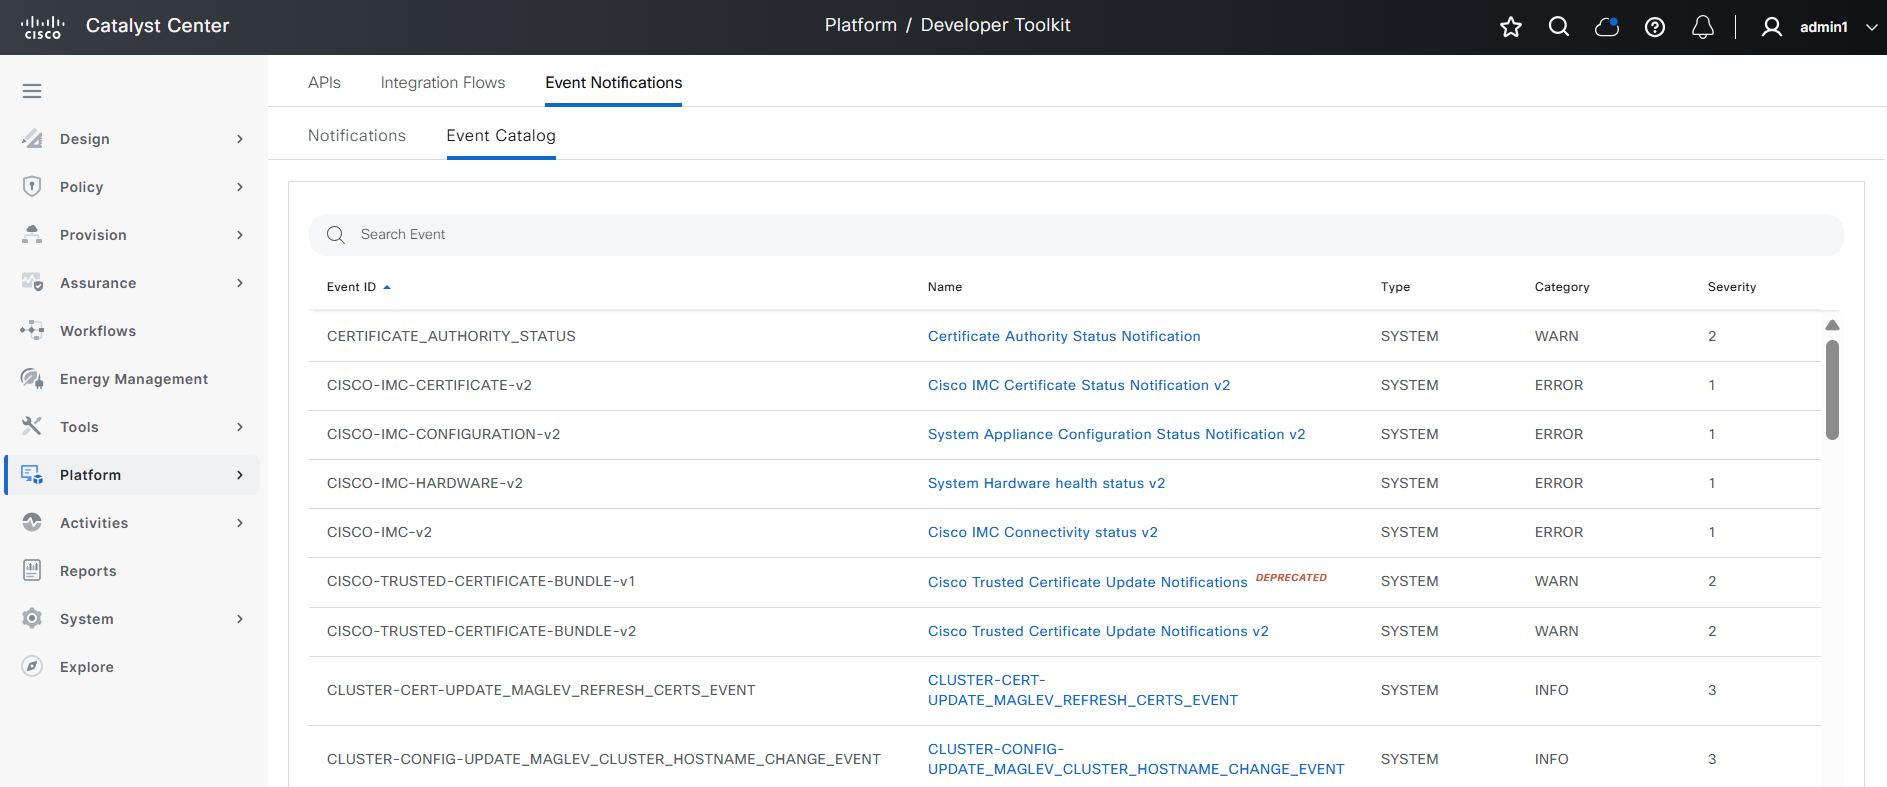This screenshot has width=1887, height=787.
Task: Open Cisco IMC Connectivity status v2 link
Action: click(x=1042, y=532)
